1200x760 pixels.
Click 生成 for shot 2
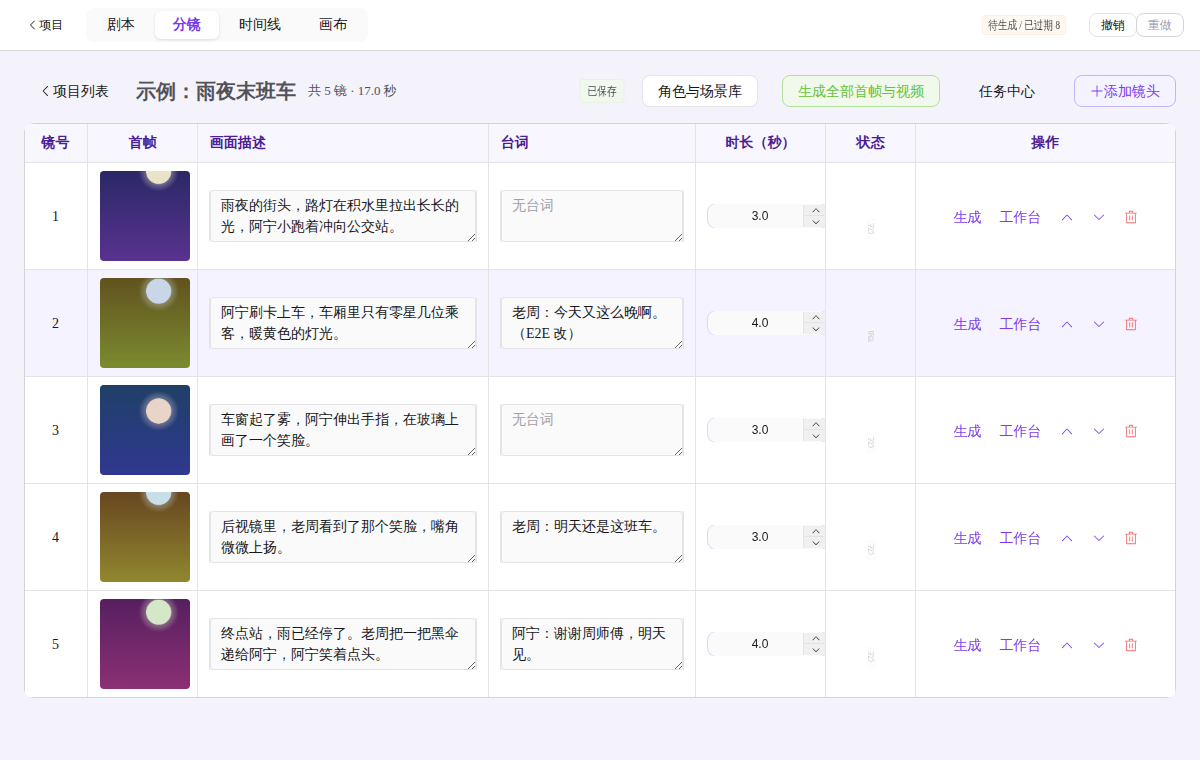tap(967, 324)
